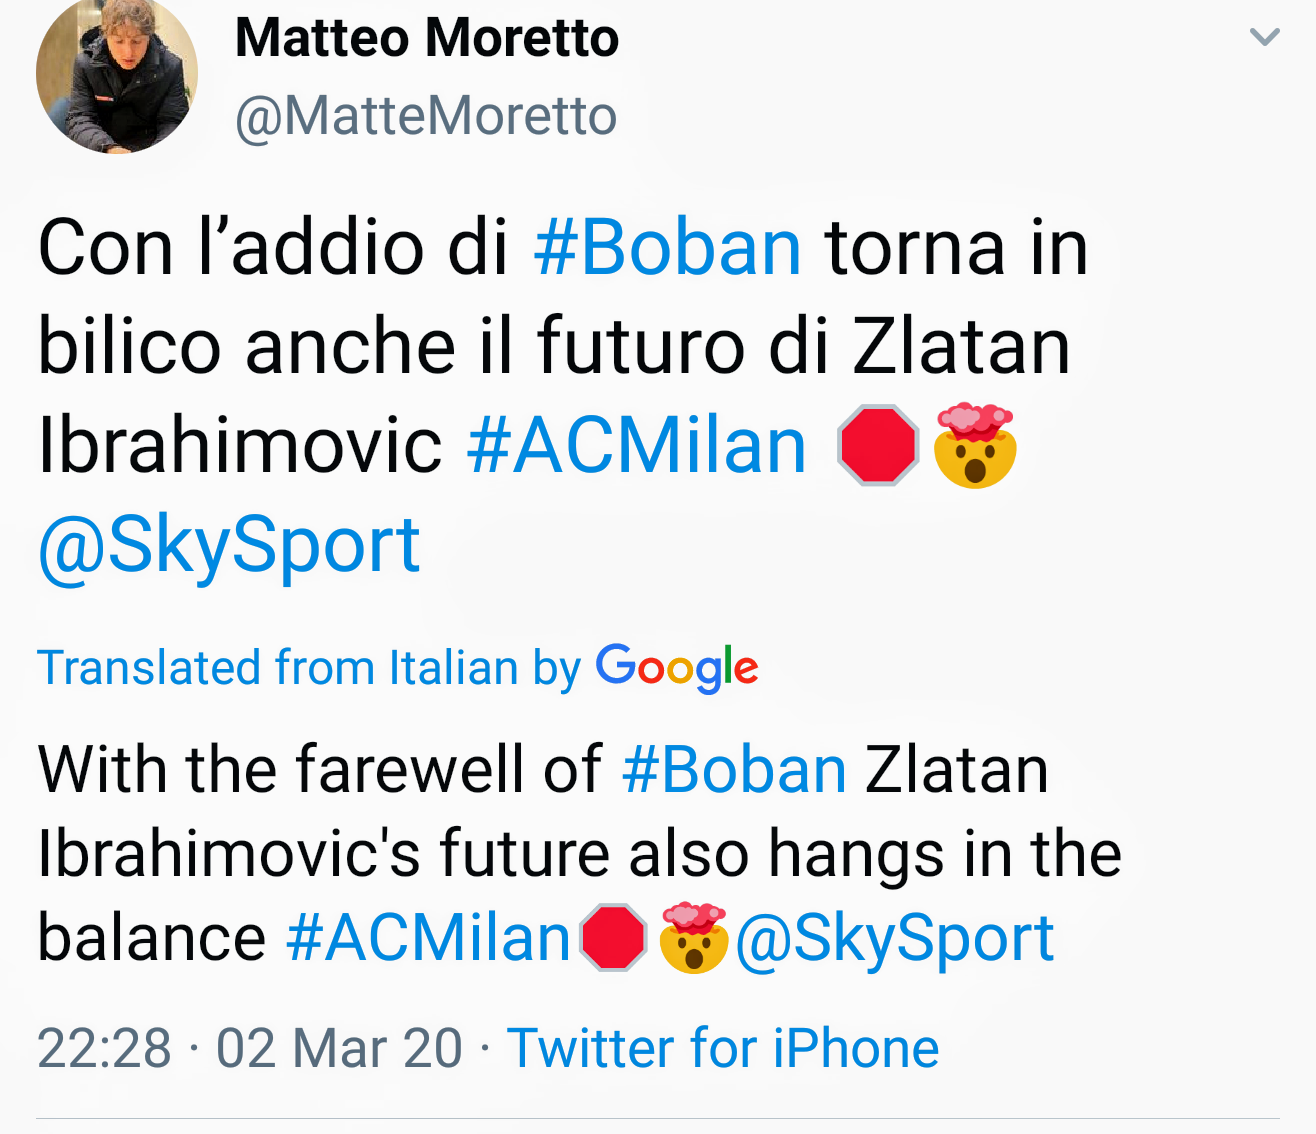Open #ACMilan hashtag in the English translation
Screen dimensions: 1316x1134
(x=428, y=938)
